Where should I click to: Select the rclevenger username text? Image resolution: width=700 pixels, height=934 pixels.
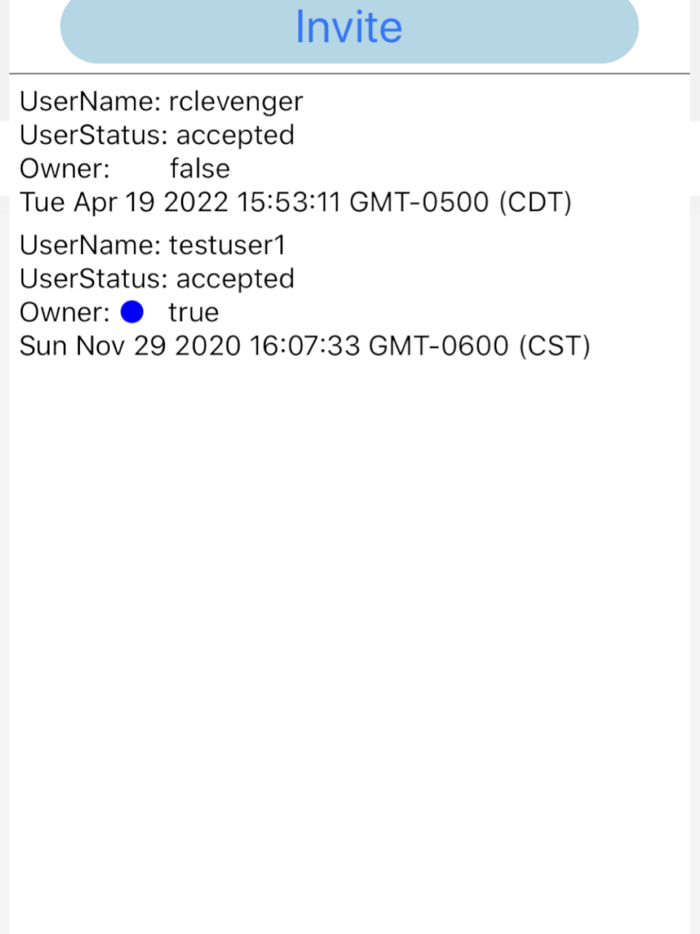pyautogui.click(x=236, y=101)
